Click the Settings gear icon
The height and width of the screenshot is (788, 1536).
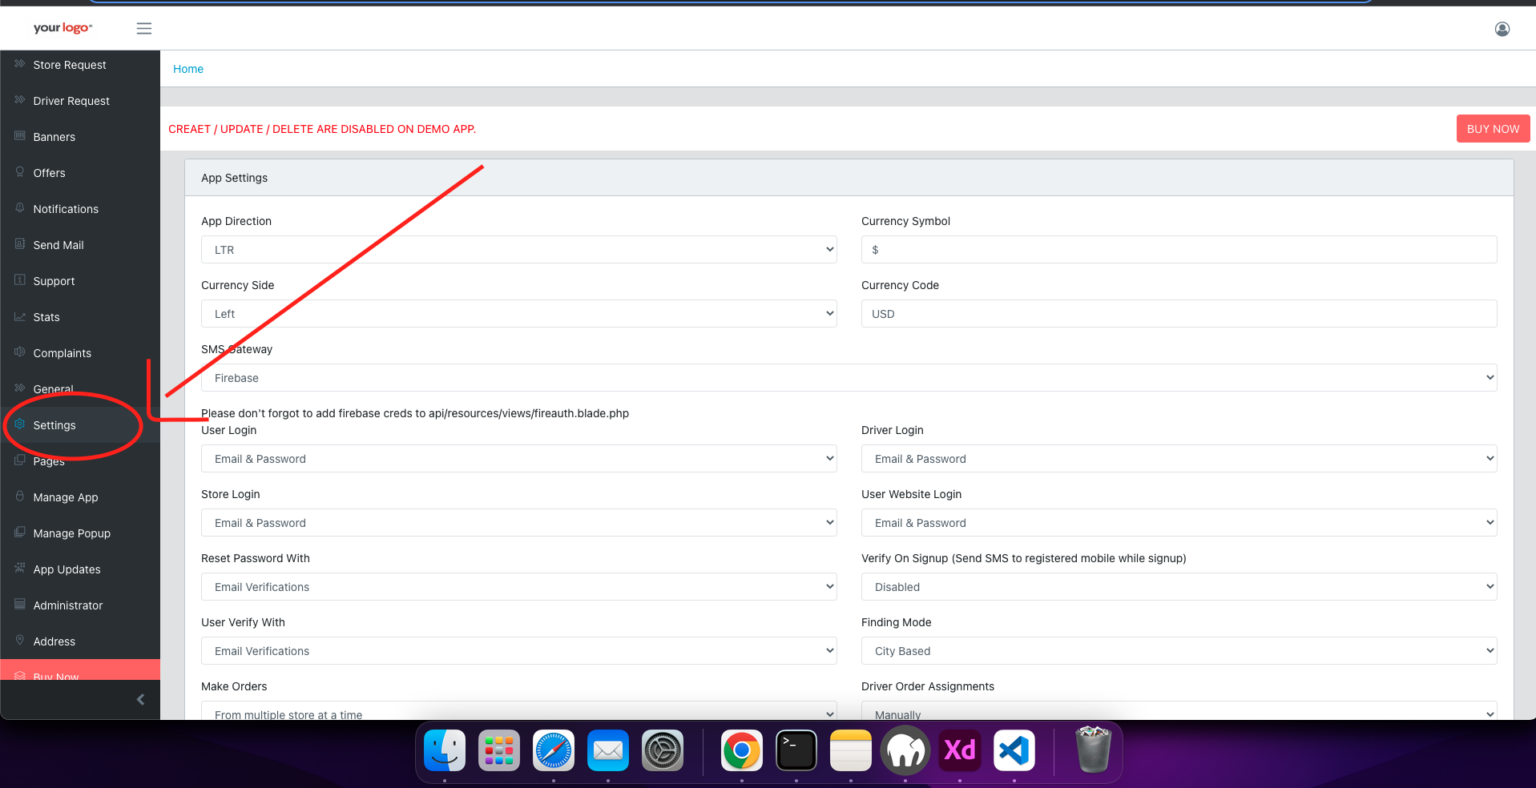click(x=20, y=425)
